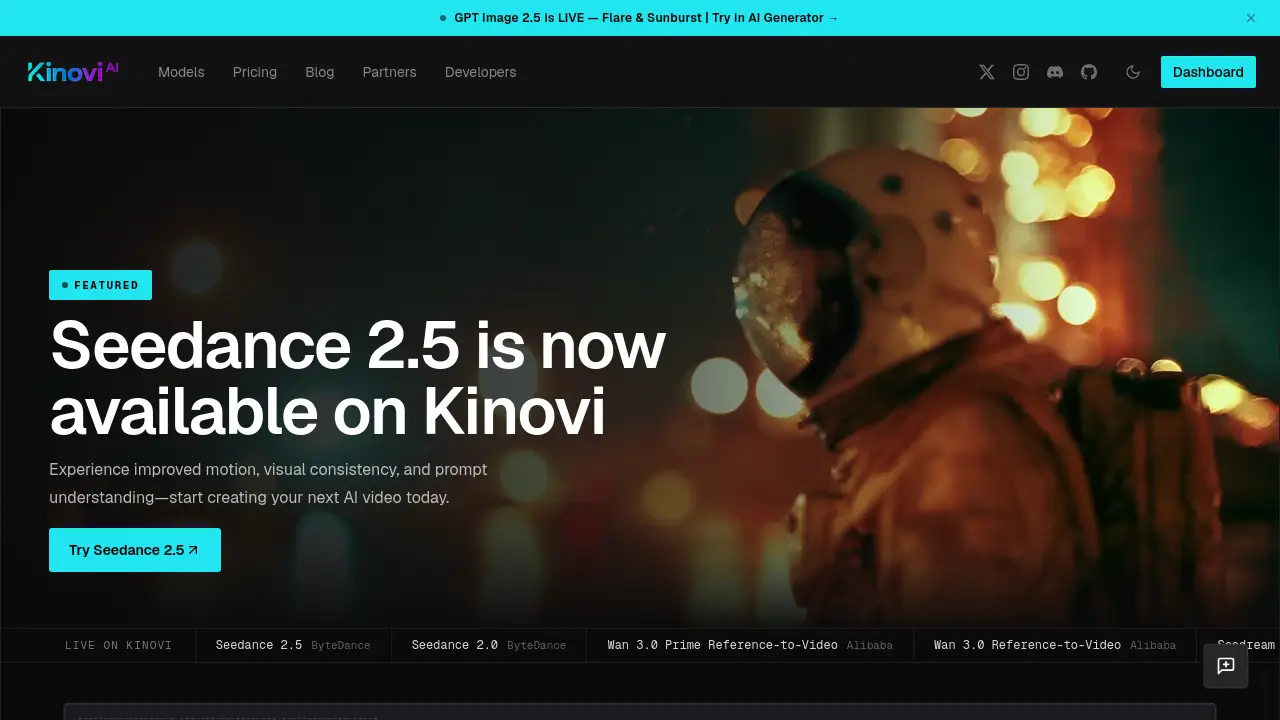
Task: Click the Try Seedance 2.5 button
Action: point(135,550)
